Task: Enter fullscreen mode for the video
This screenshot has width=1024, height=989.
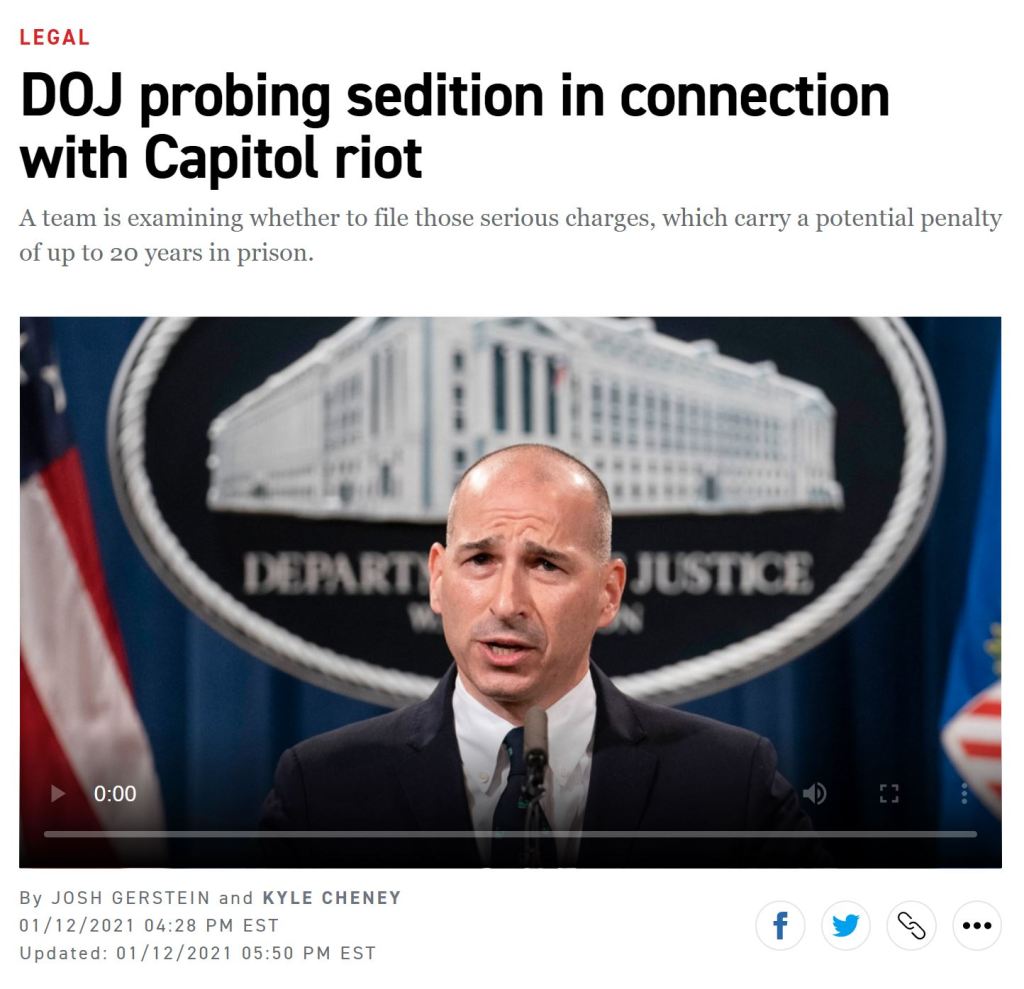Action: pos(888,794)
